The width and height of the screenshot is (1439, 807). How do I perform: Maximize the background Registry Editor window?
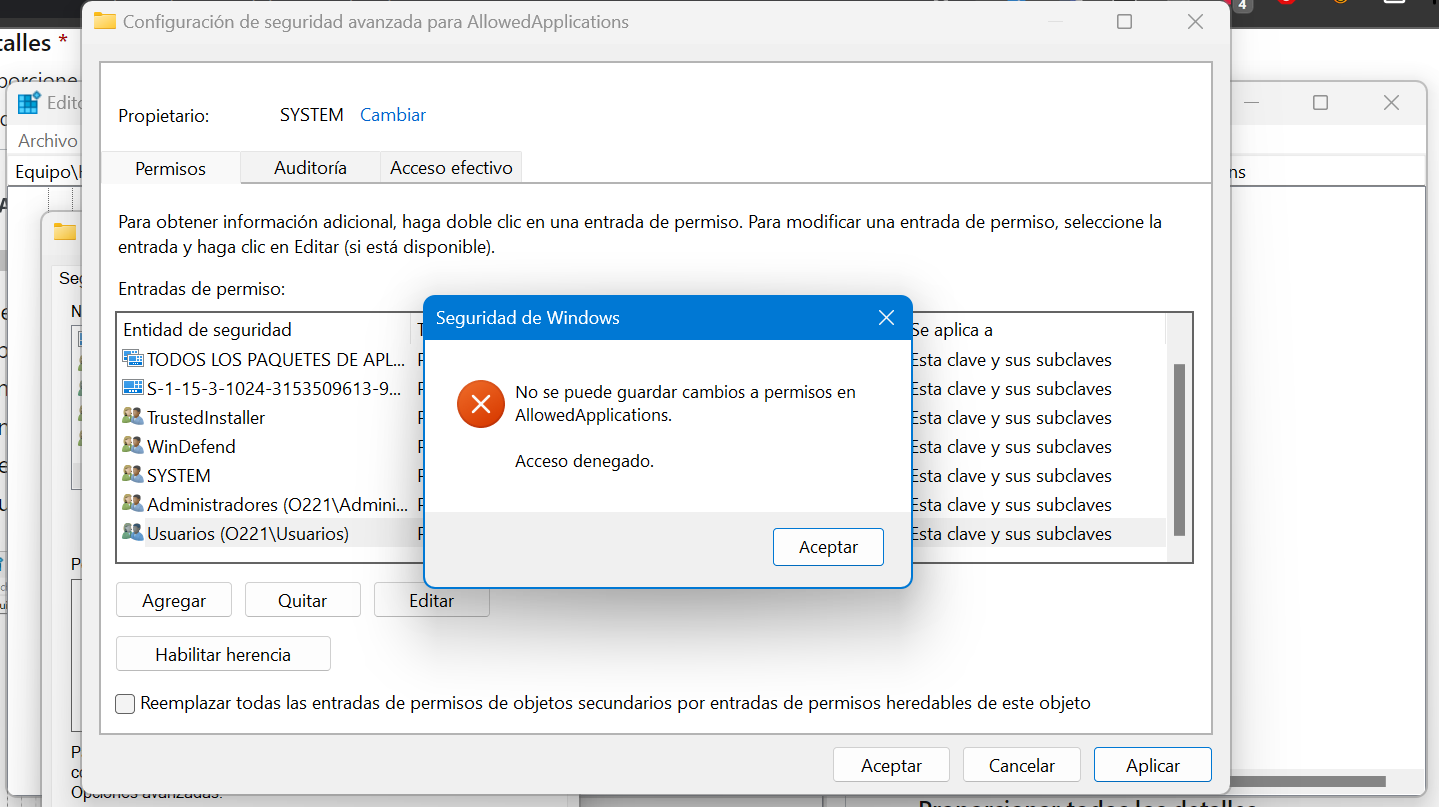[x=1320, y=102]
